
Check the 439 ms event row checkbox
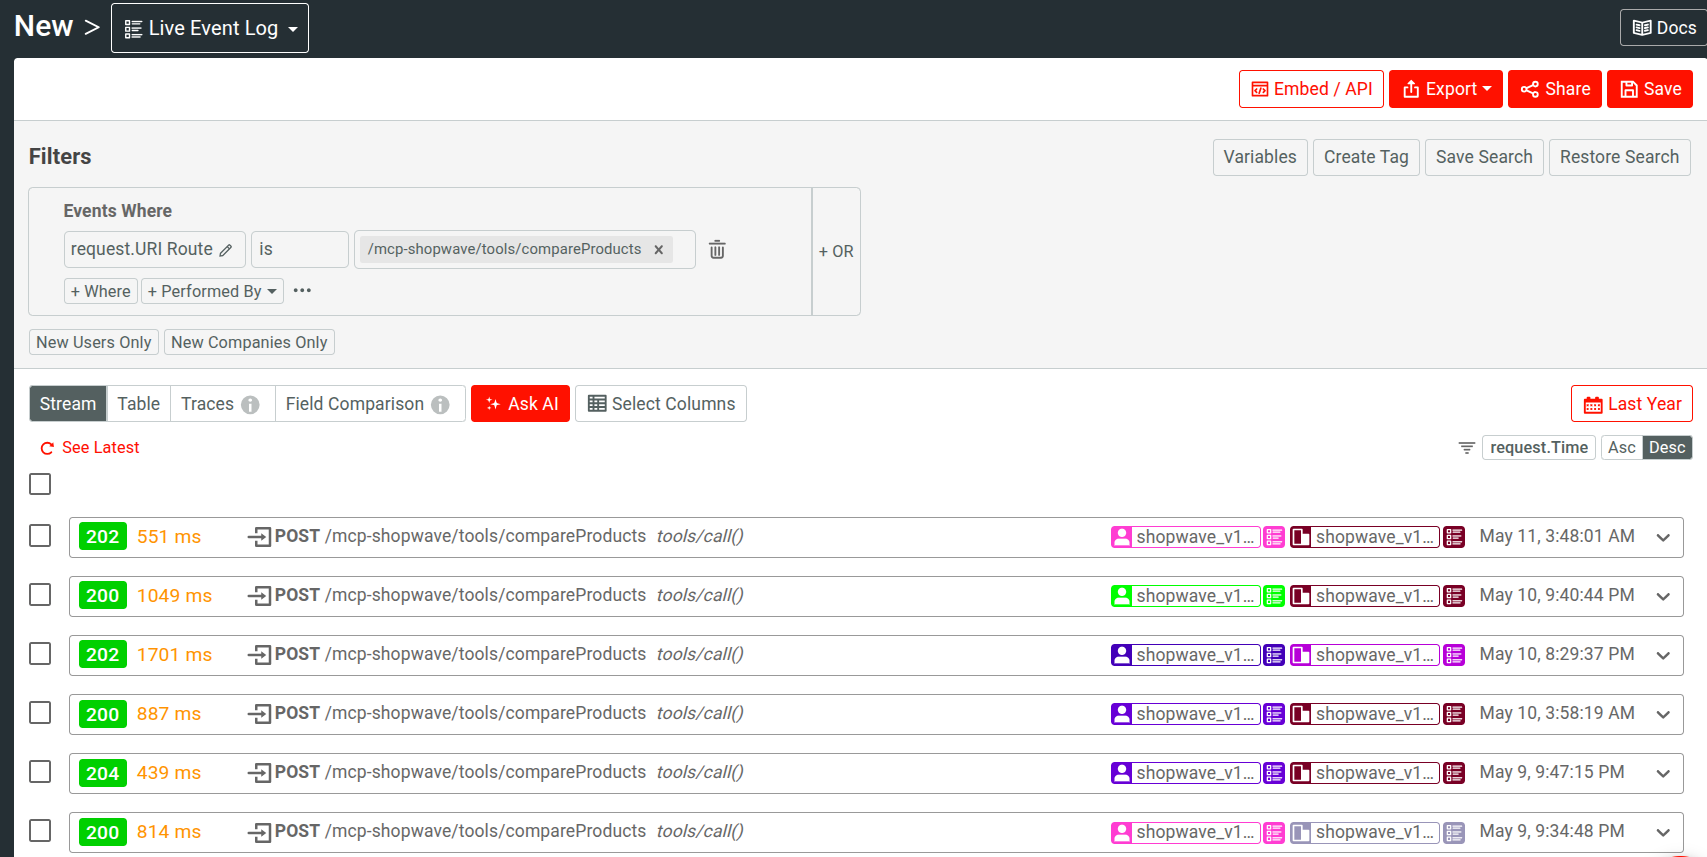tap(40, 772)
